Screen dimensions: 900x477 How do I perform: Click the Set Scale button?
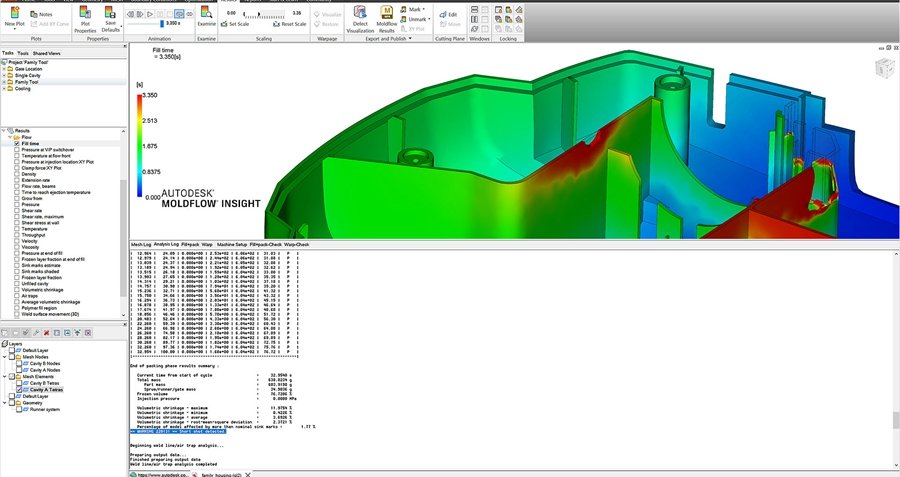point(235,24)
